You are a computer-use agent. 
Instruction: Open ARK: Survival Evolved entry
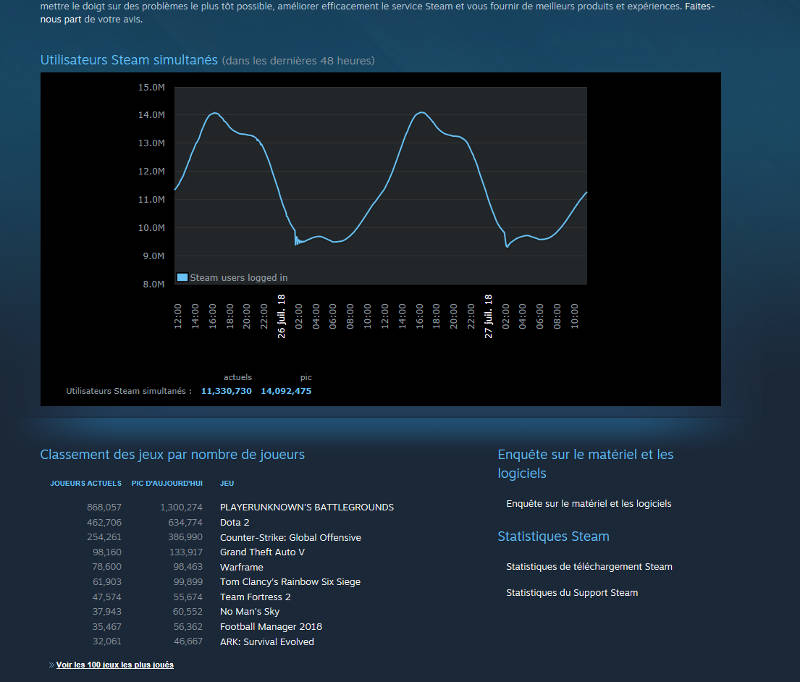[x=267, y=642]
